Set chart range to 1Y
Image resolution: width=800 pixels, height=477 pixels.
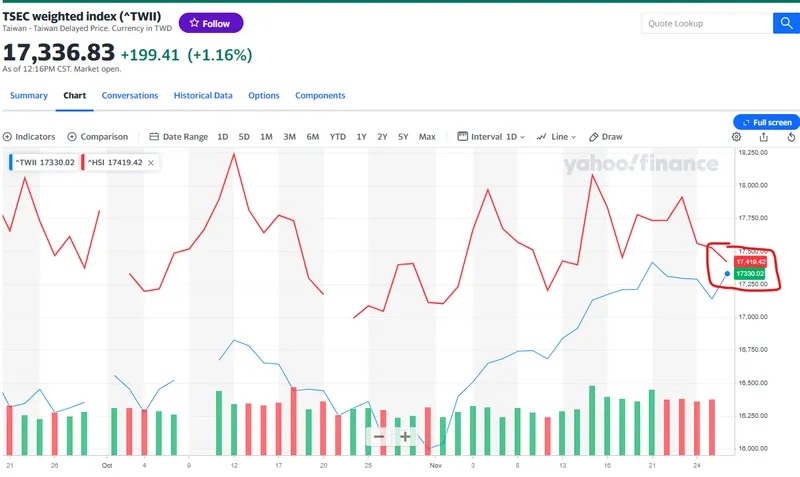(x=361, y=137)
